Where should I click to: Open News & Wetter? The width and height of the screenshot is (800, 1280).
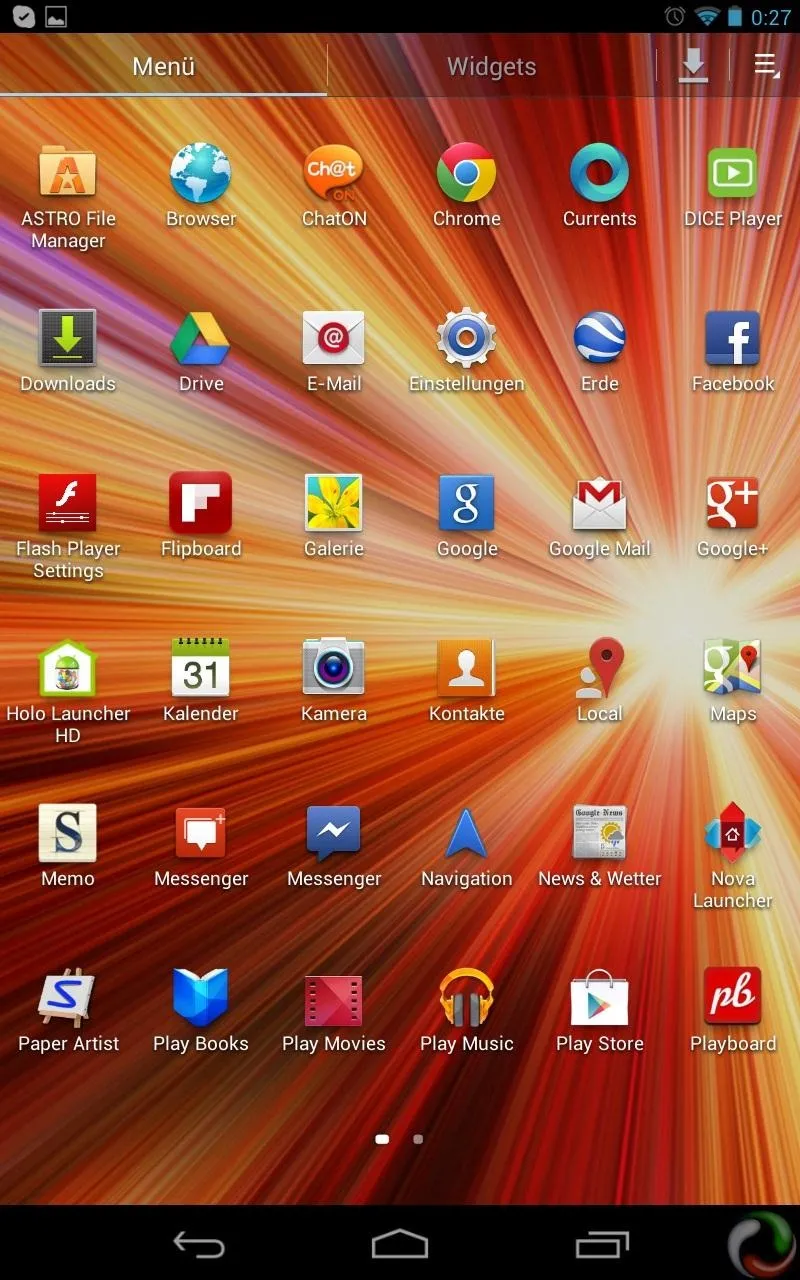coord(600,845)
